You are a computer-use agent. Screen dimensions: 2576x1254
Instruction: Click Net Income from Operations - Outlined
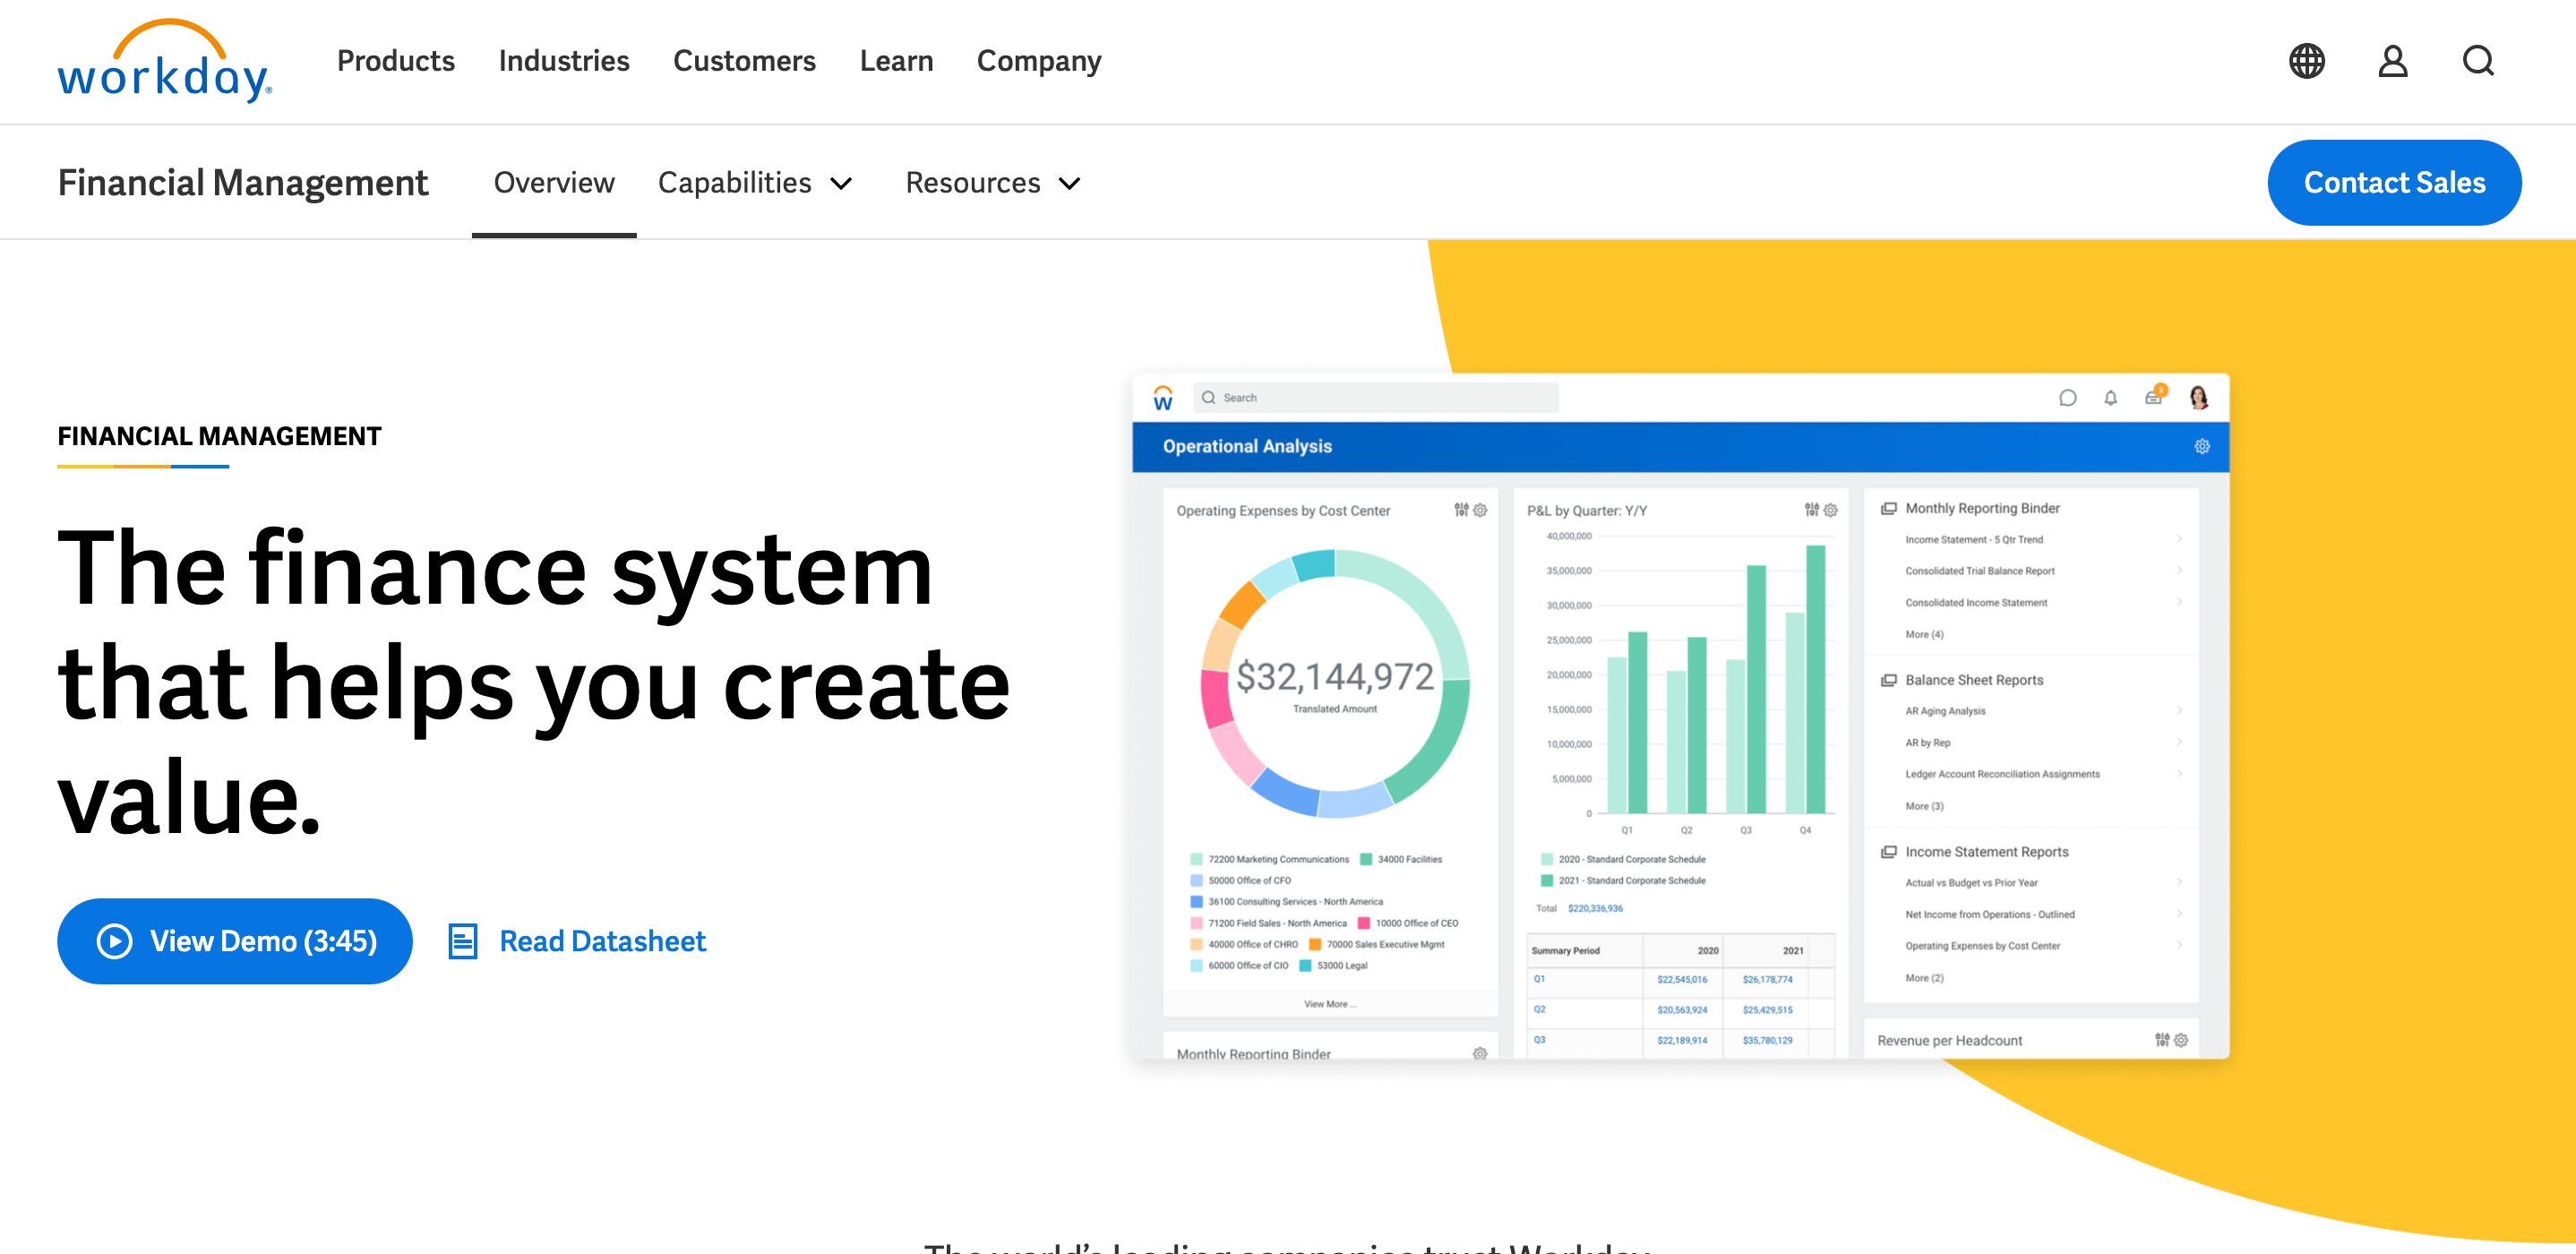(1989, 914)
